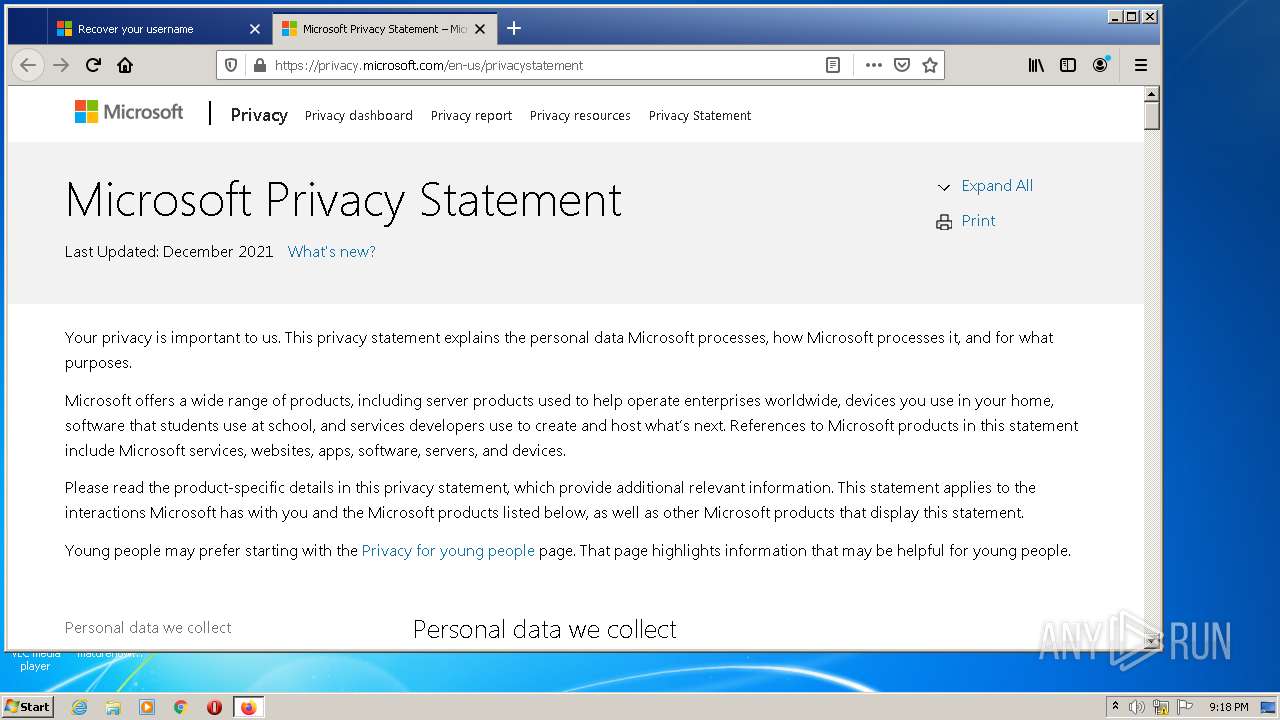The height and width of the screenshot is (720, 1280).
Task: Launch Chrome from the taskbar
Action: pyautogui.click(x=181, y=707)
